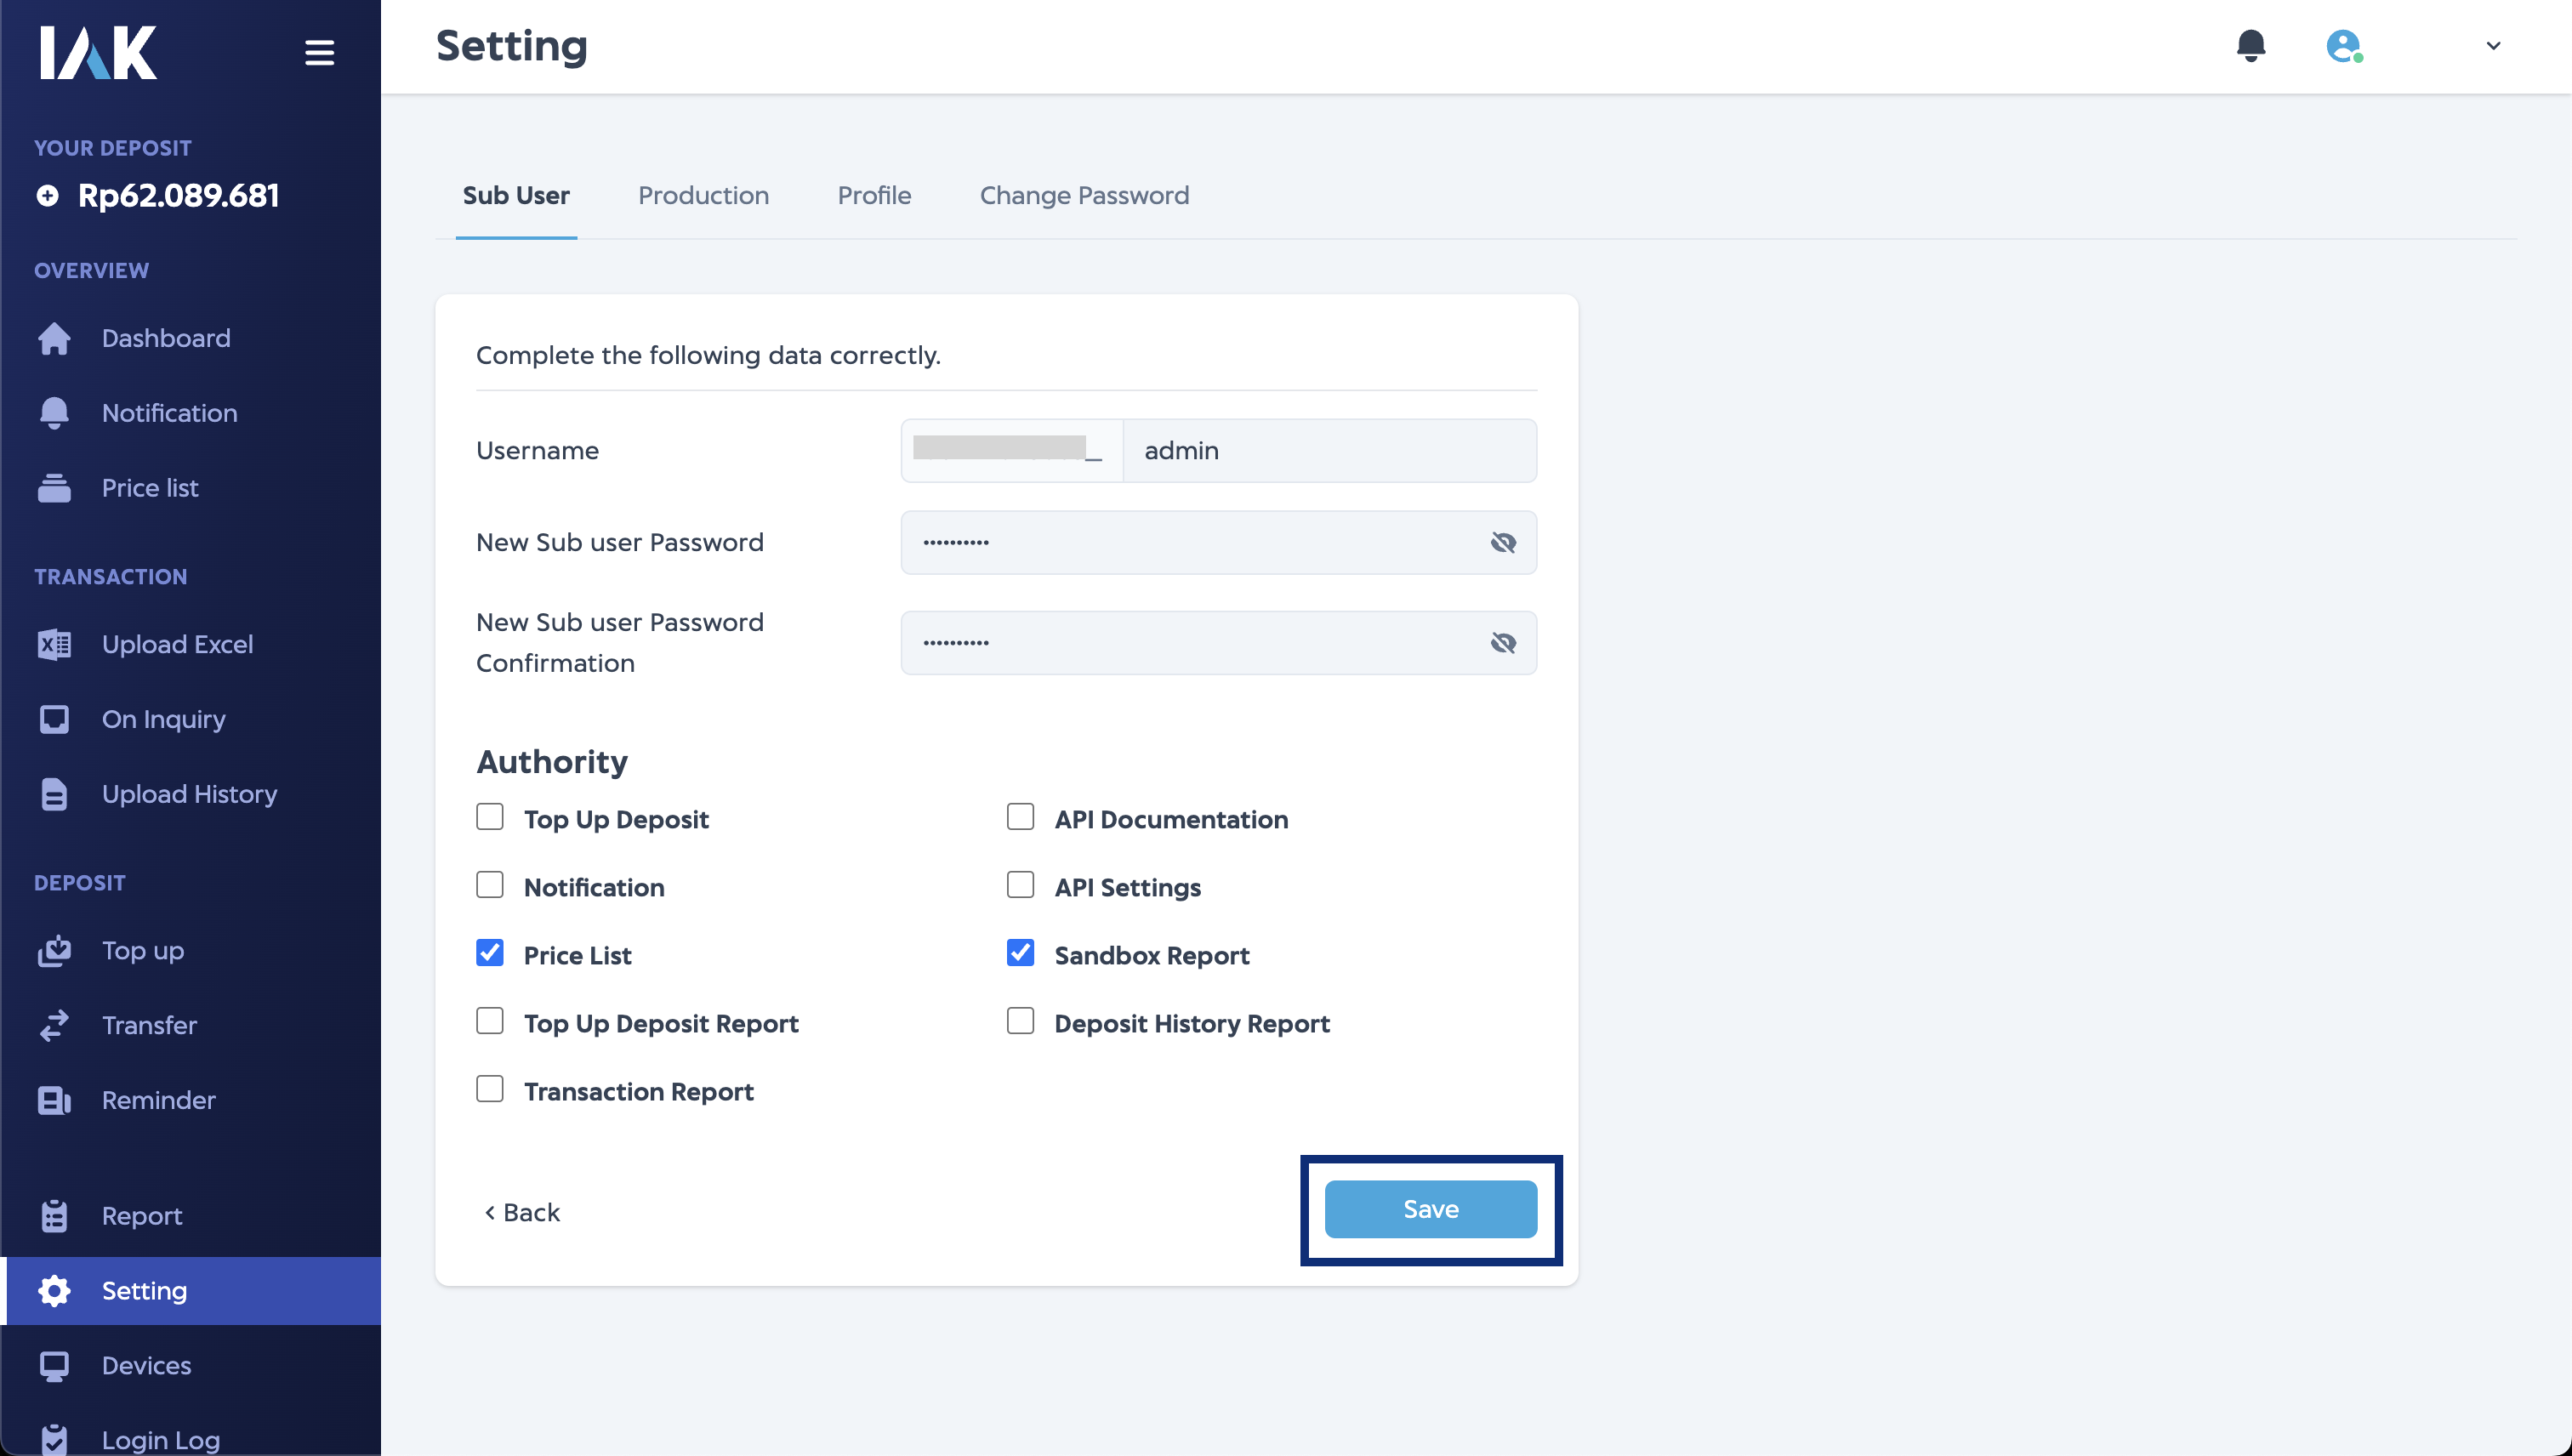
Task: Disable the Sandbox Report checkbox
Action: coord(1019,953)
